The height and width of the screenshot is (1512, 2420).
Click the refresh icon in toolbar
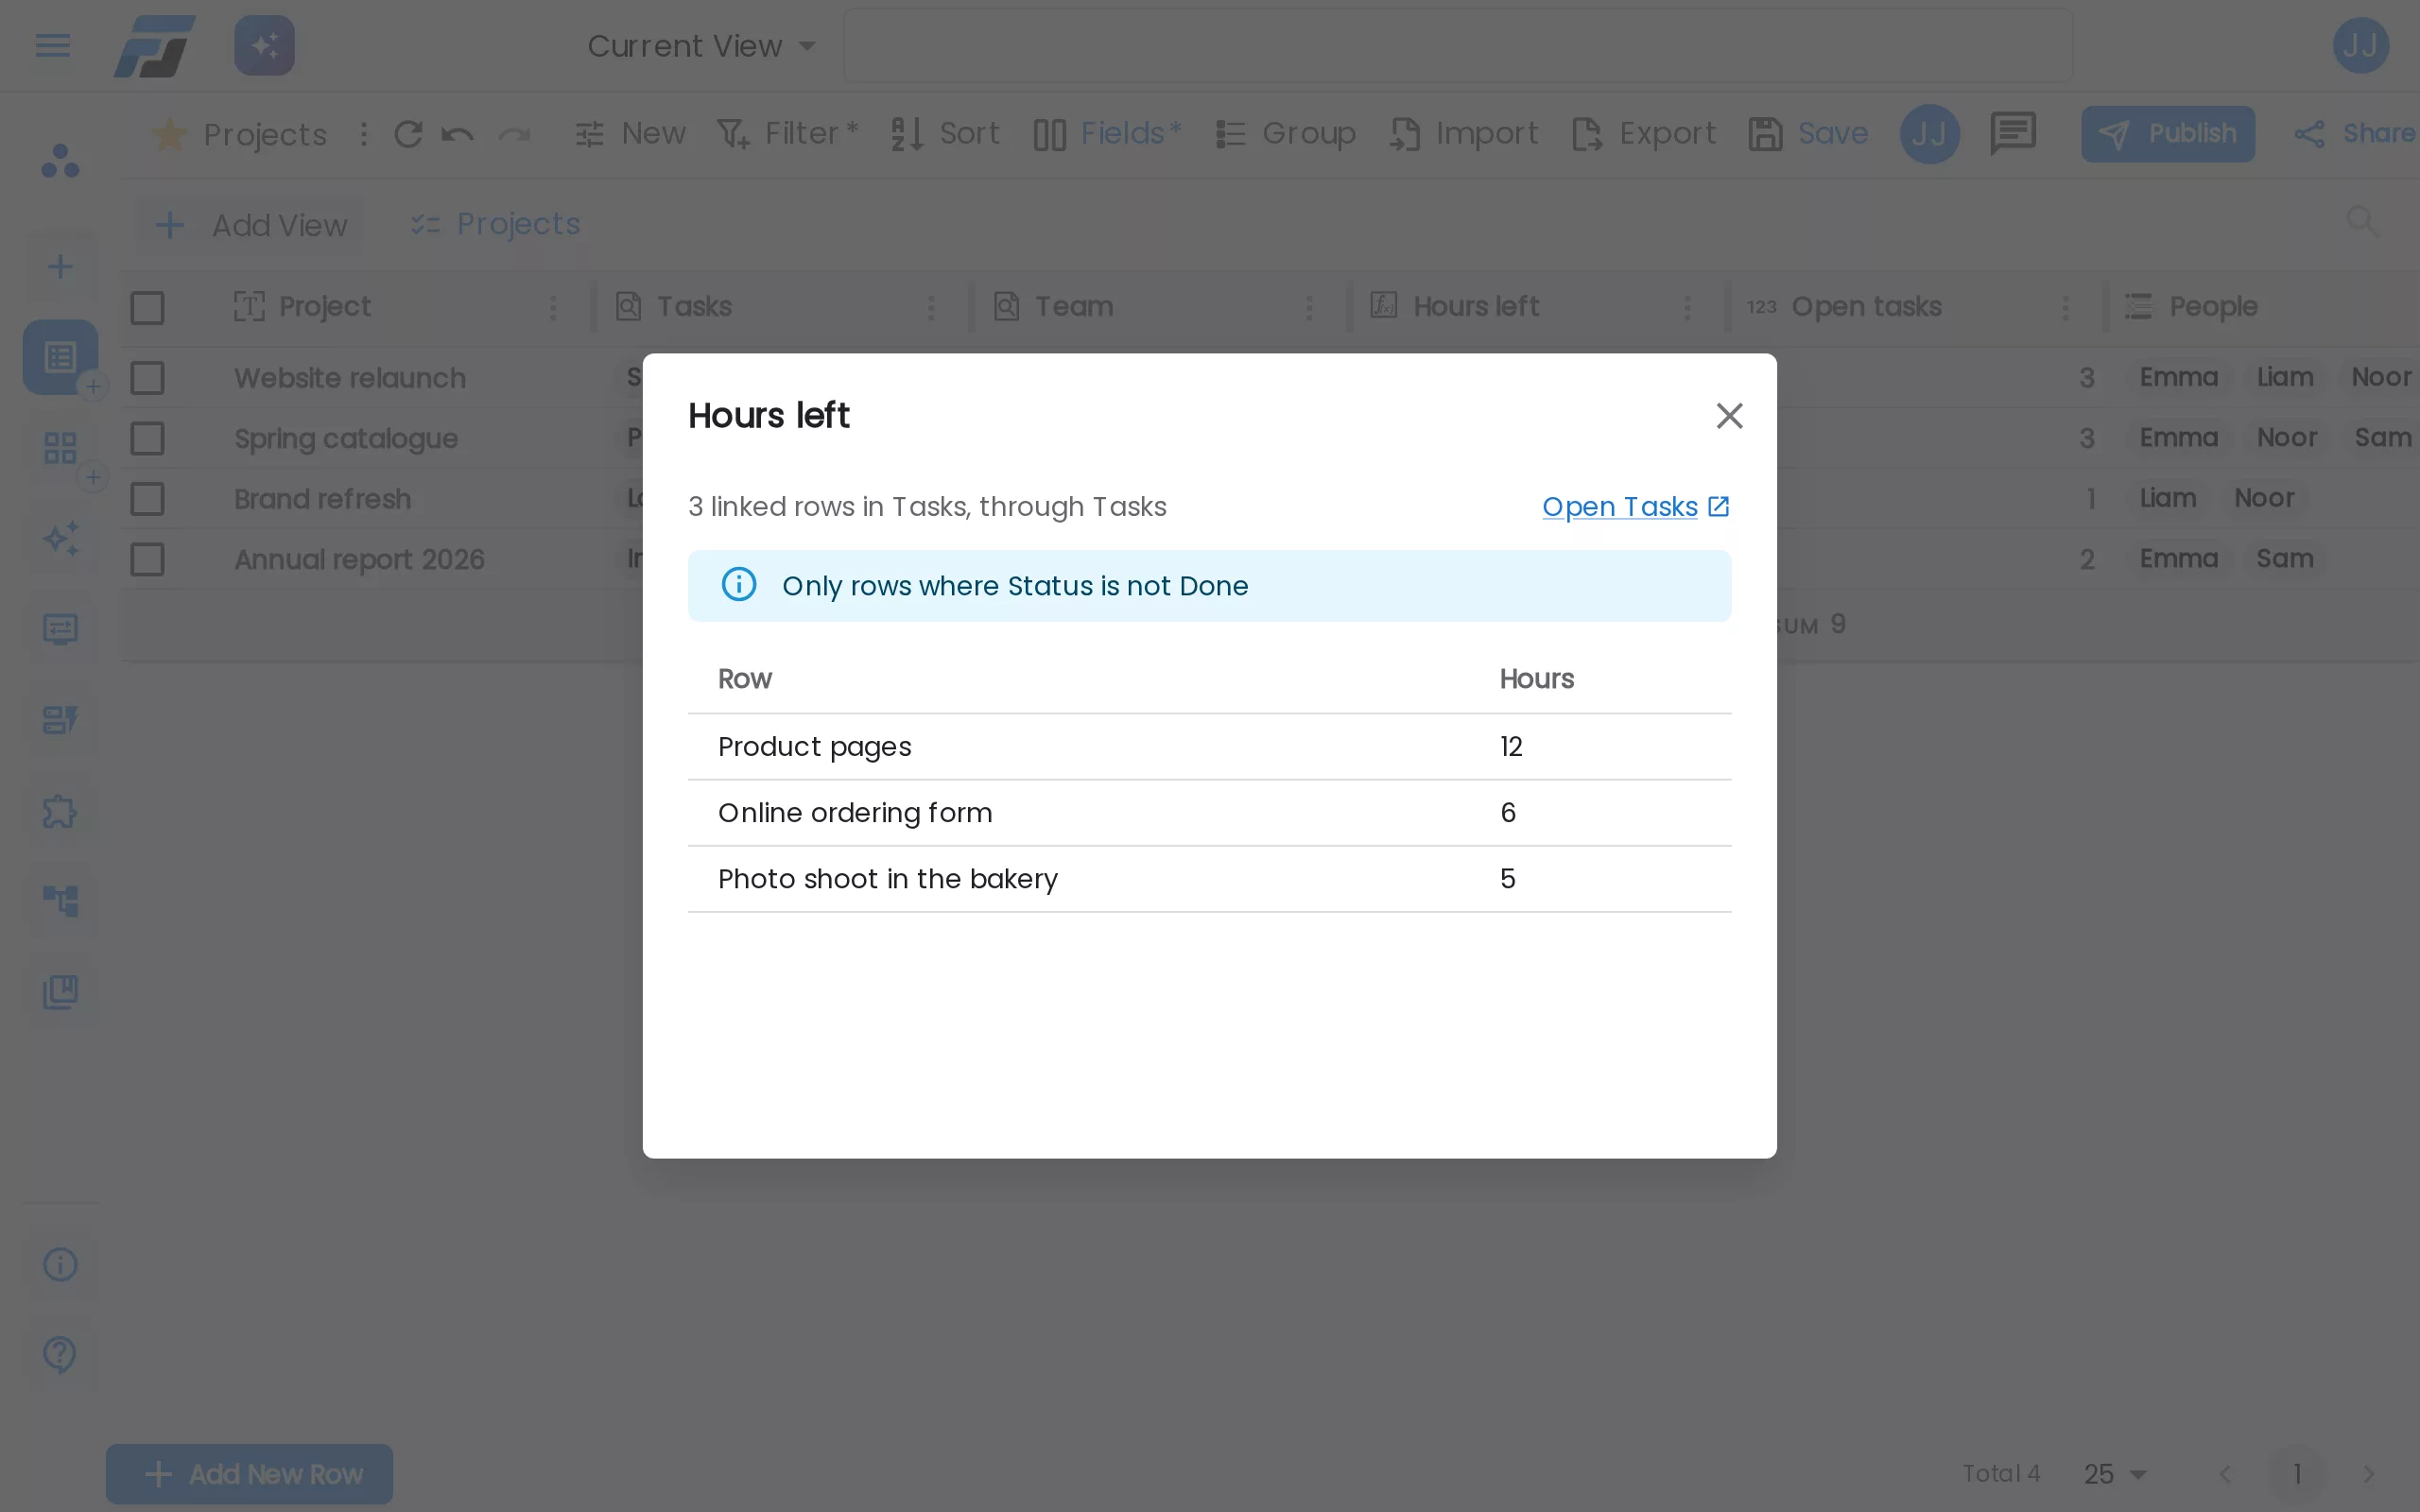tap(408, 134)
